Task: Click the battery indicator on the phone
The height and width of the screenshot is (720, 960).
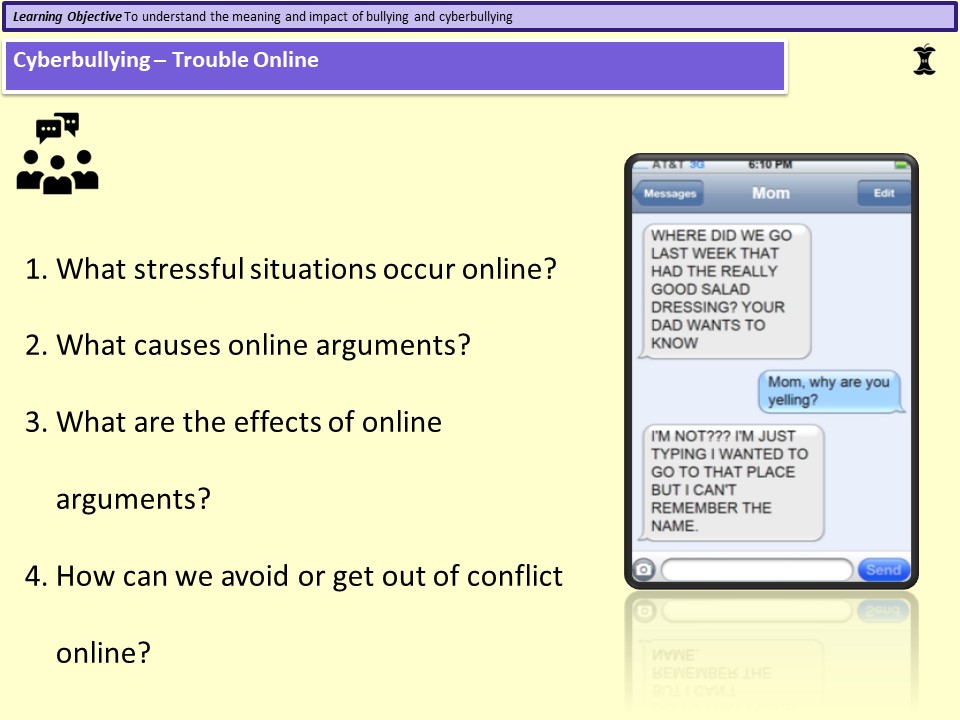Action: click(x=902, y=163)
